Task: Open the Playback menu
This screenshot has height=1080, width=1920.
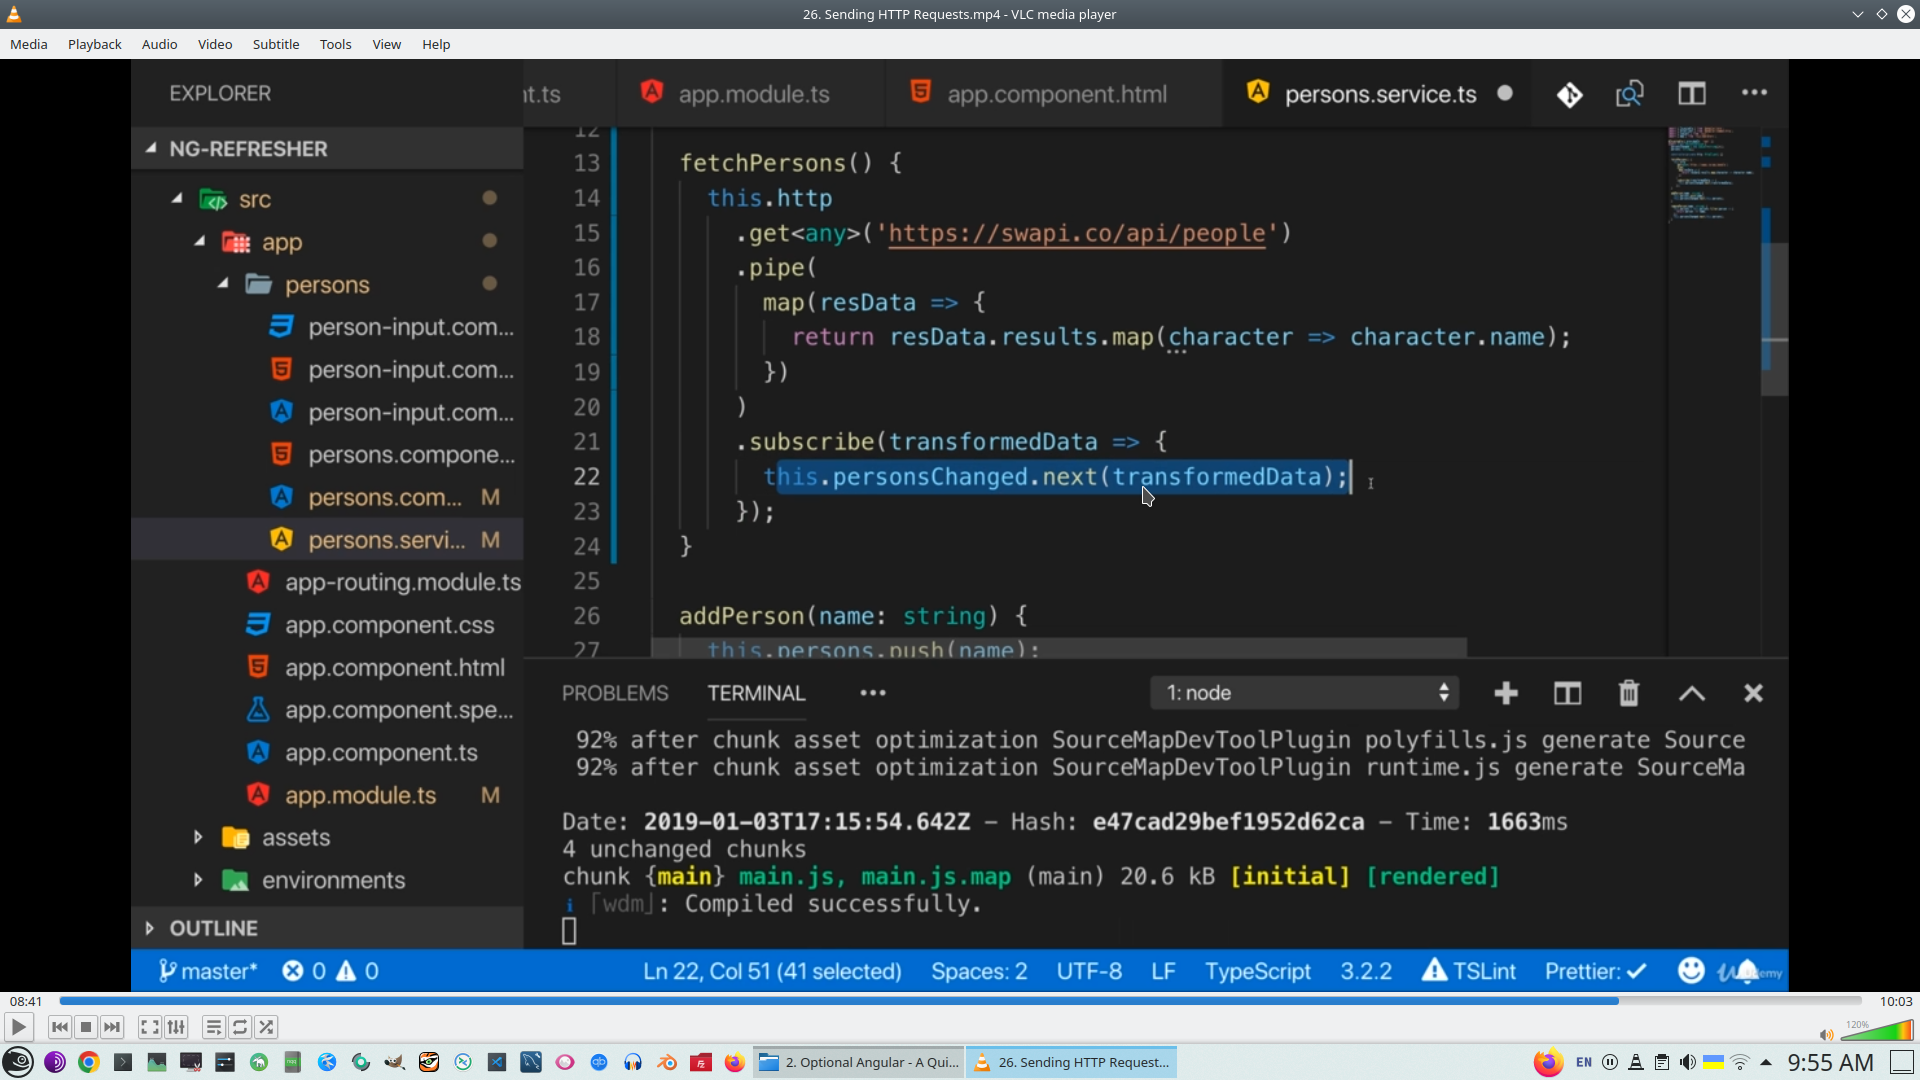Action: point(94,44)
